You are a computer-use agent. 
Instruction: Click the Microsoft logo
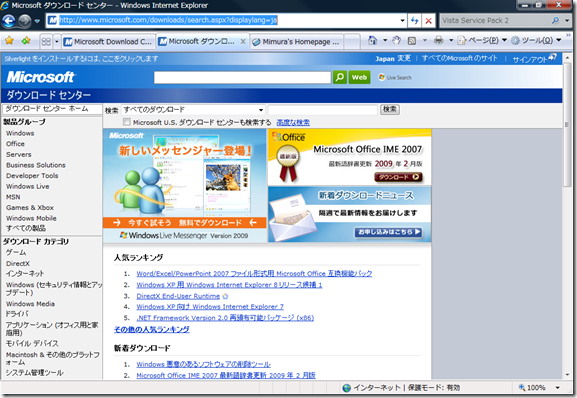pyautogui.click(x=40, y=77)
